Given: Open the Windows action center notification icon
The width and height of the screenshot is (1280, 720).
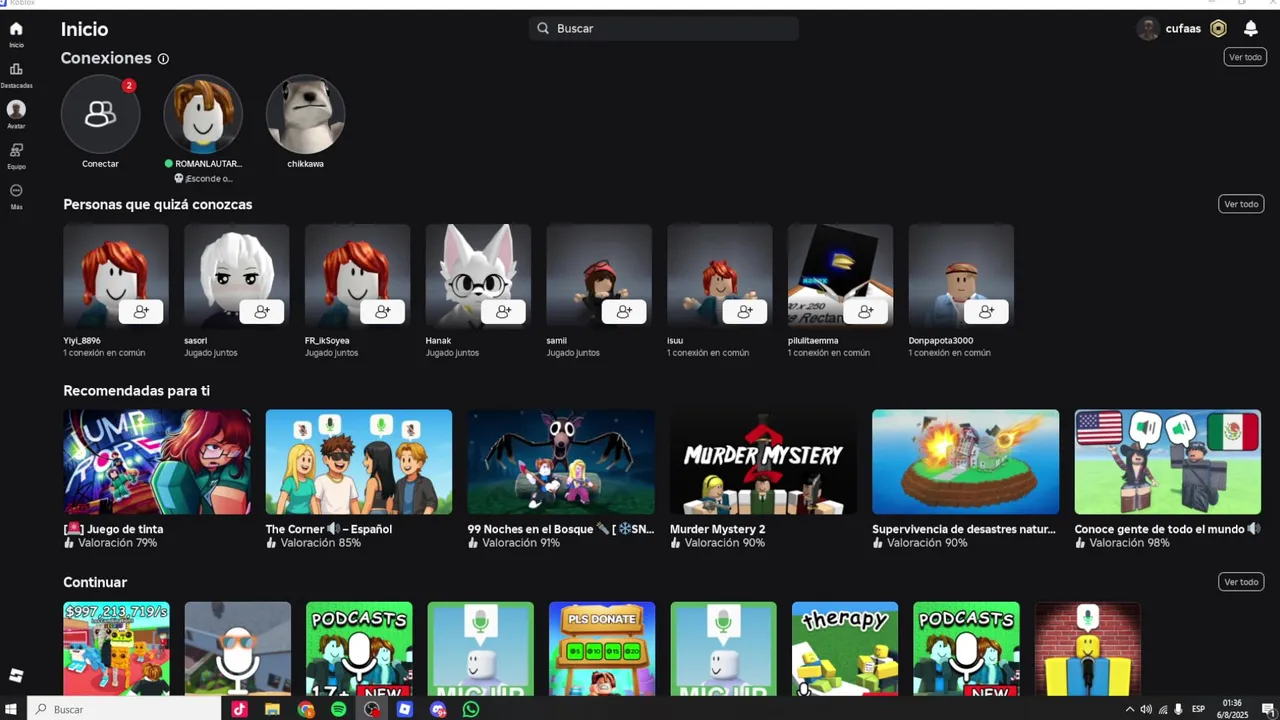Looking at the screenshot, I should (1268, 709).
